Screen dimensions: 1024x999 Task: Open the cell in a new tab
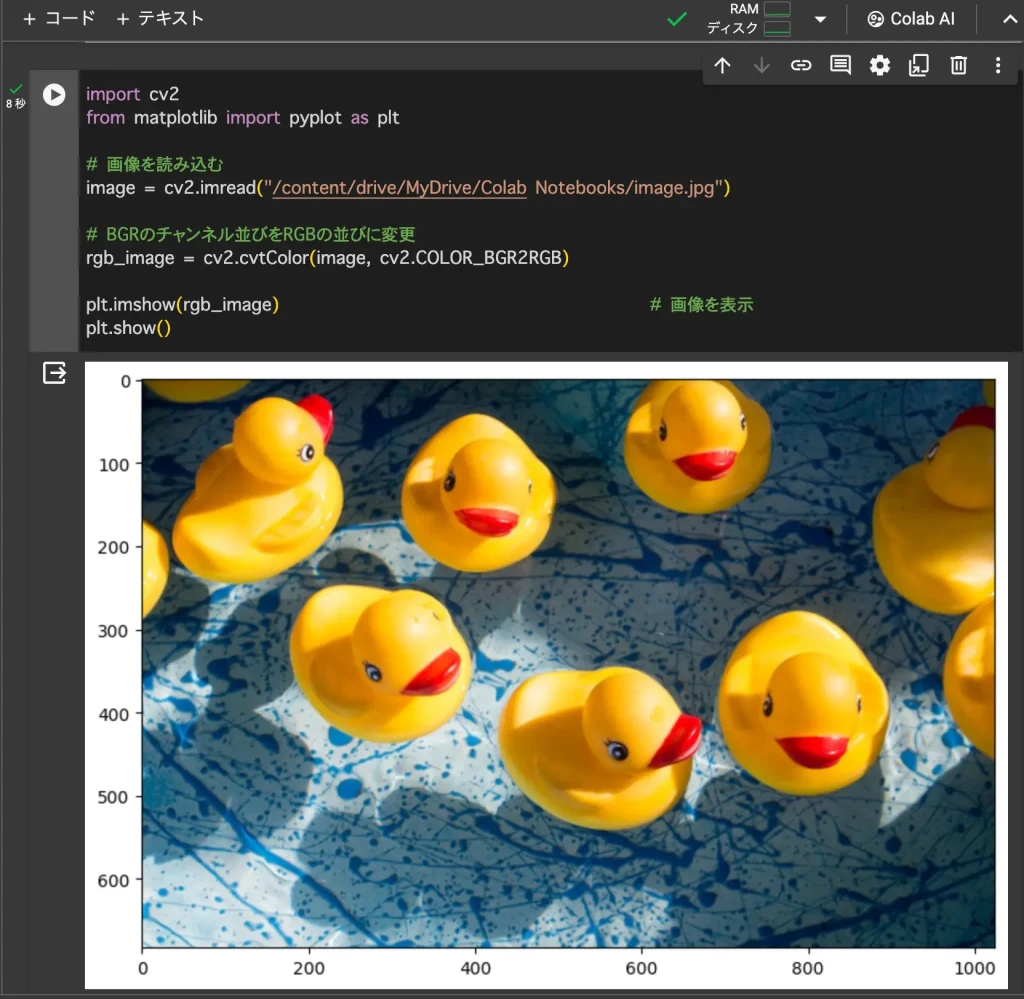(x=919, y=65)
